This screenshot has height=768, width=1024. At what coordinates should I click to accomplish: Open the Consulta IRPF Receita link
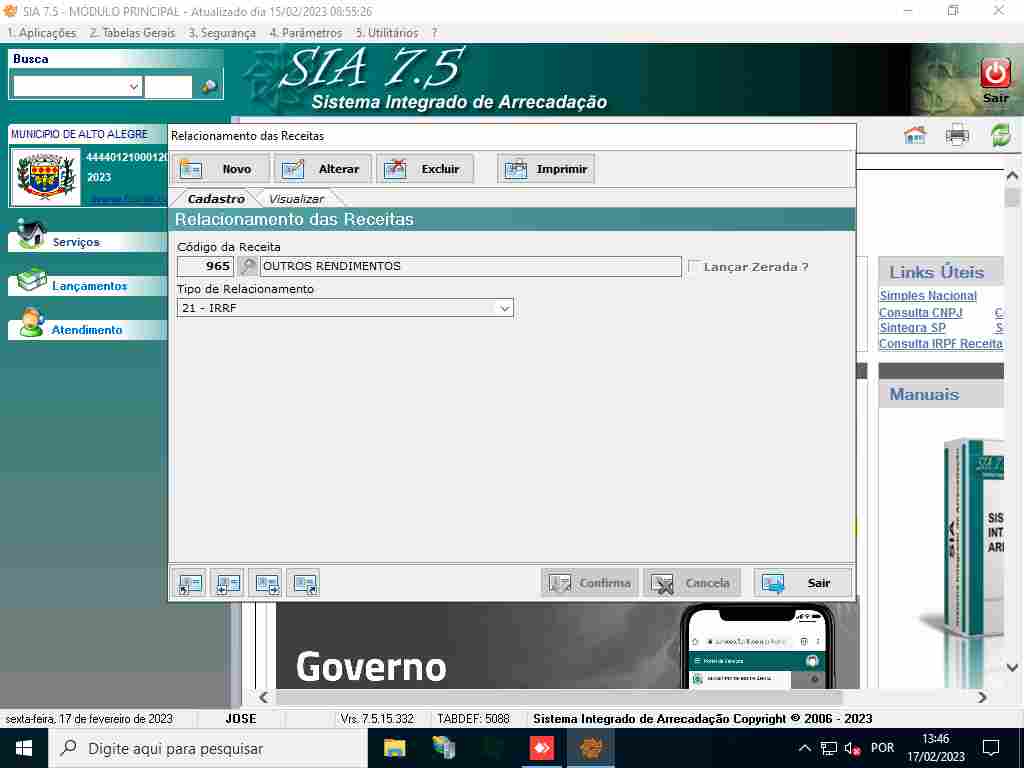coord(940,344)
